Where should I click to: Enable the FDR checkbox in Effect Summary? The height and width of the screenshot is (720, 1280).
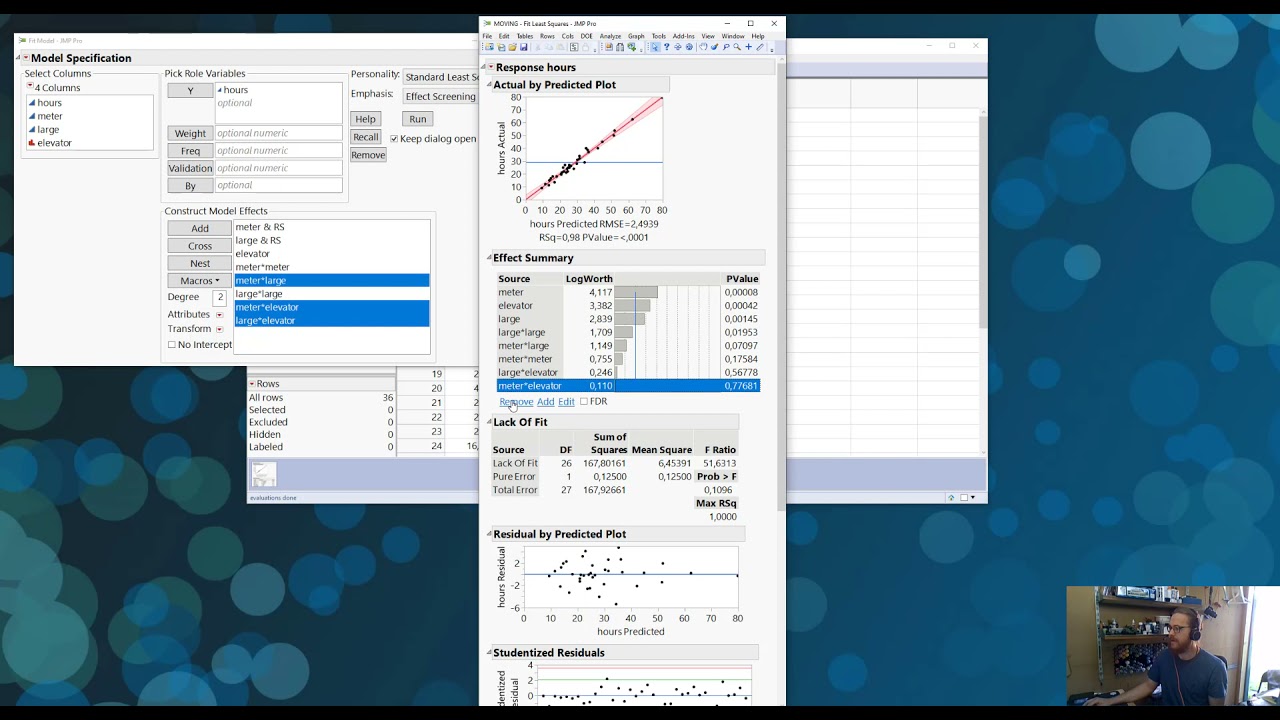click(584, 402)
